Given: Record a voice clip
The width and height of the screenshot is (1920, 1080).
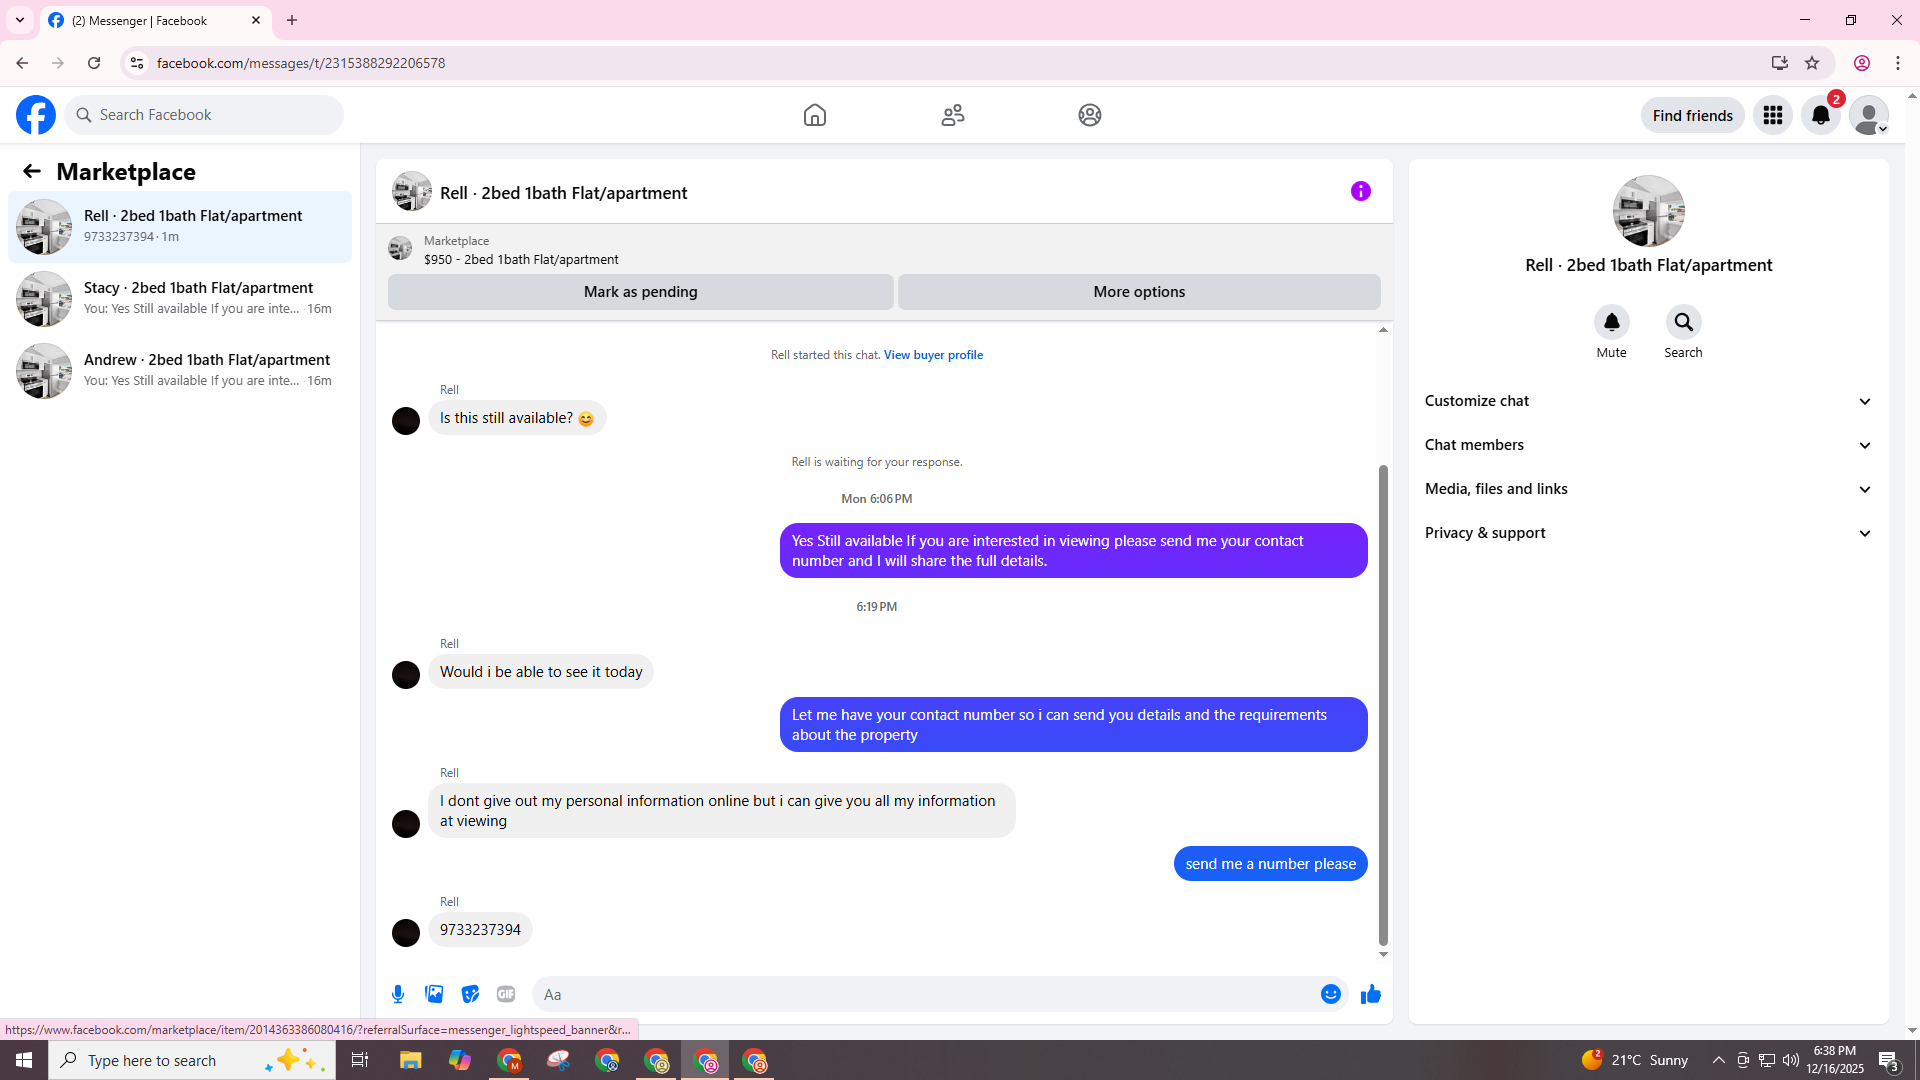Looking at the screenshot, I should pos(398,994).
